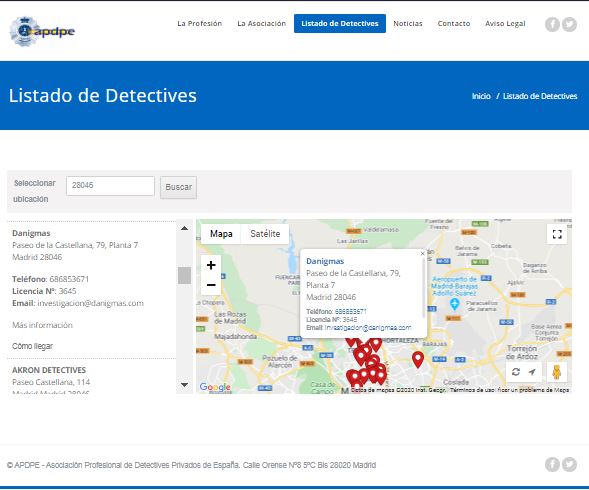Click Pozuelo de Alarcón map label

point(280,361)
